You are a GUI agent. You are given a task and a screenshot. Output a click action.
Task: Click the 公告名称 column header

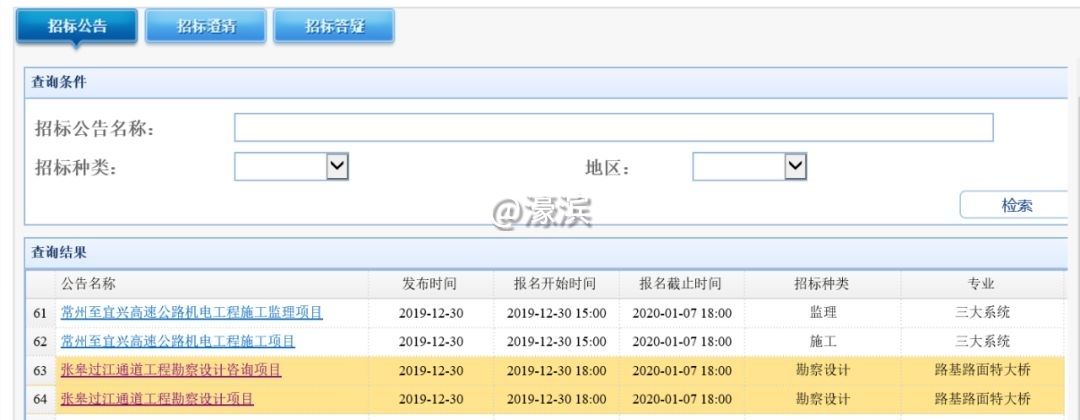click(88, 284)
